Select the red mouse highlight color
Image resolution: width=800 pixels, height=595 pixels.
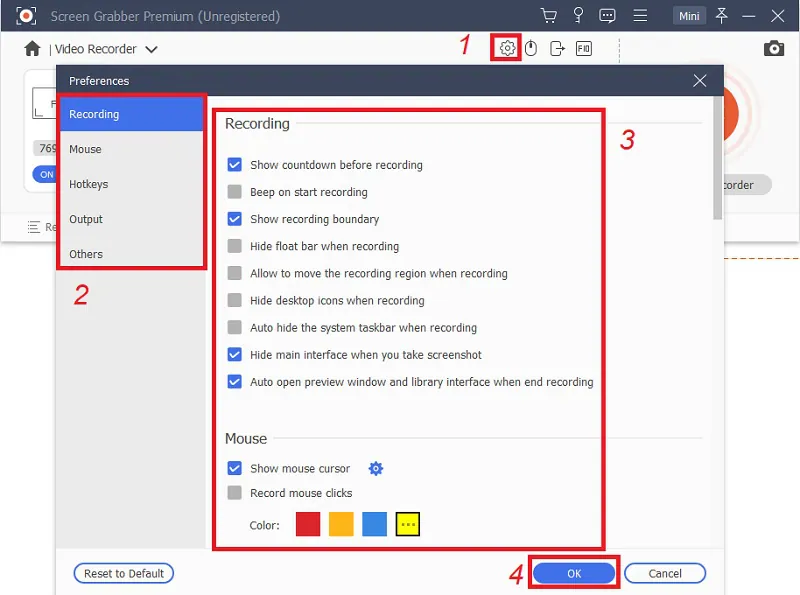(x=307, y=523)
